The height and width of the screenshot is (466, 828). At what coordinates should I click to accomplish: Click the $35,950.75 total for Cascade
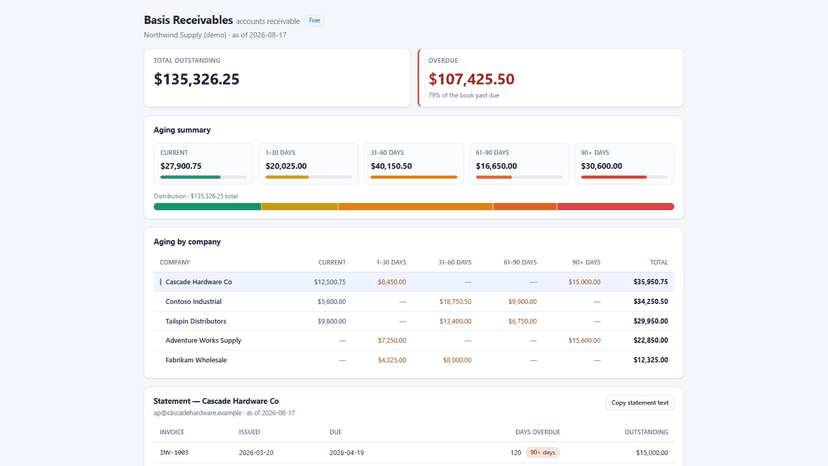point(651,282)
